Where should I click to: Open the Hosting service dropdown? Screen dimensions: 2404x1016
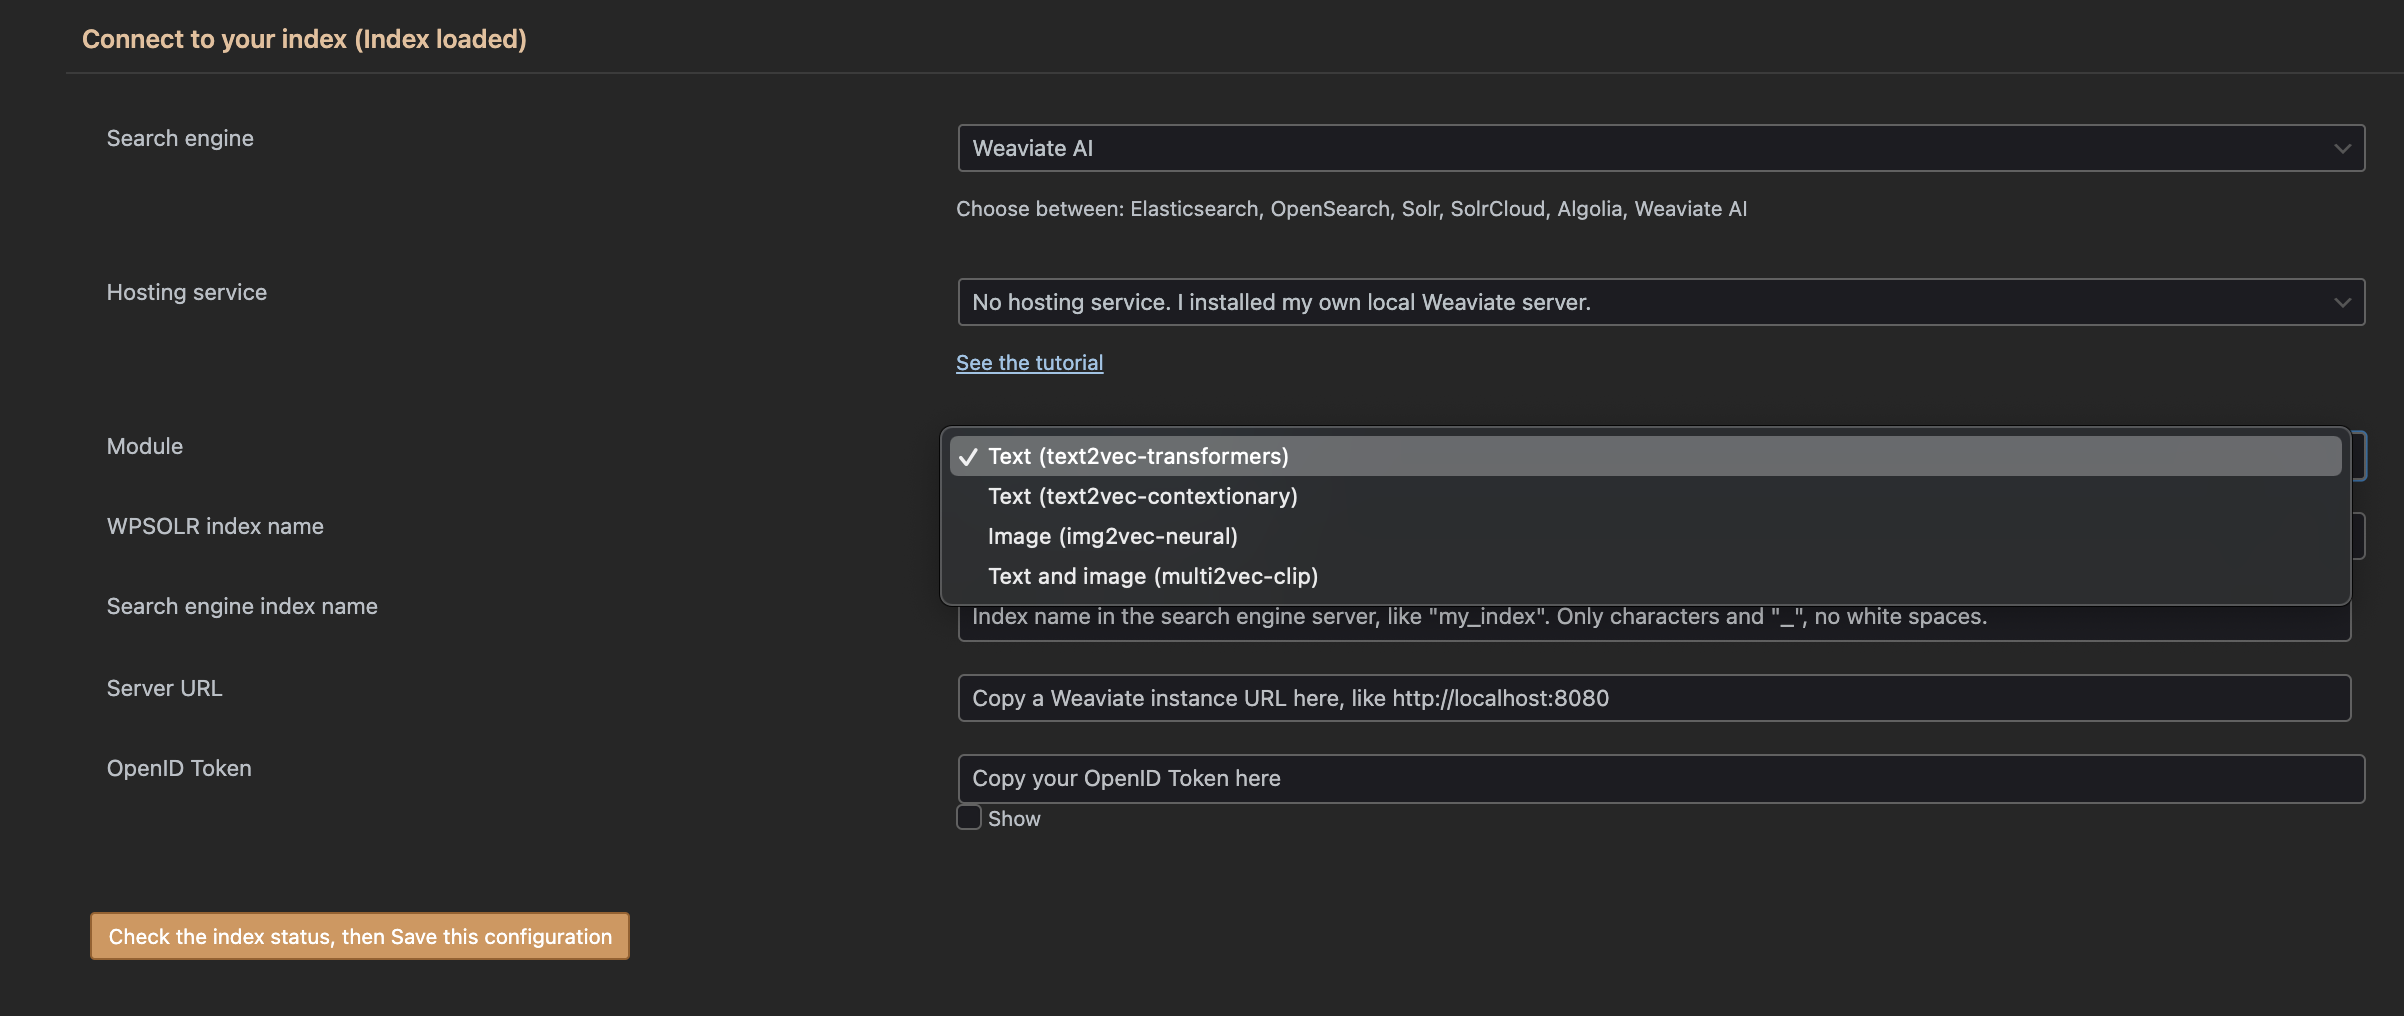coord(1660,301)
